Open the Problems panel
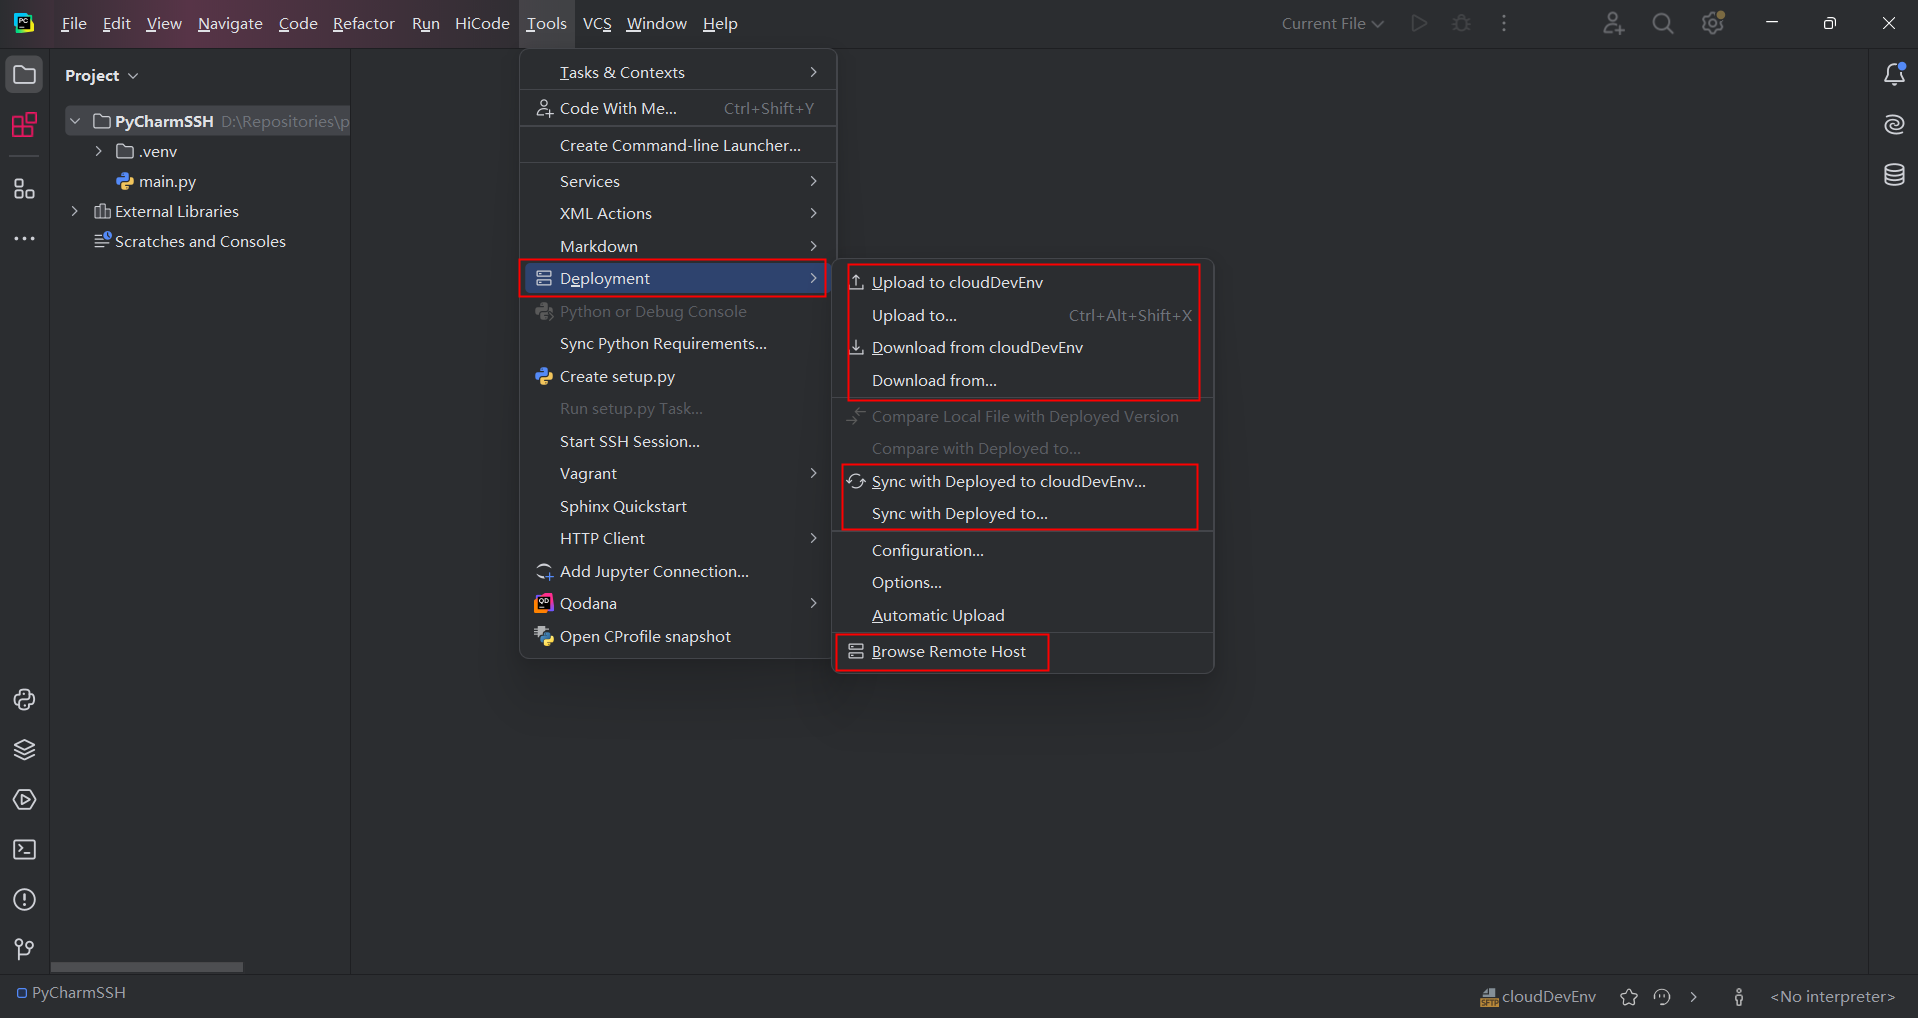This screenshot has height=1018, width=1918. (25, 900)
